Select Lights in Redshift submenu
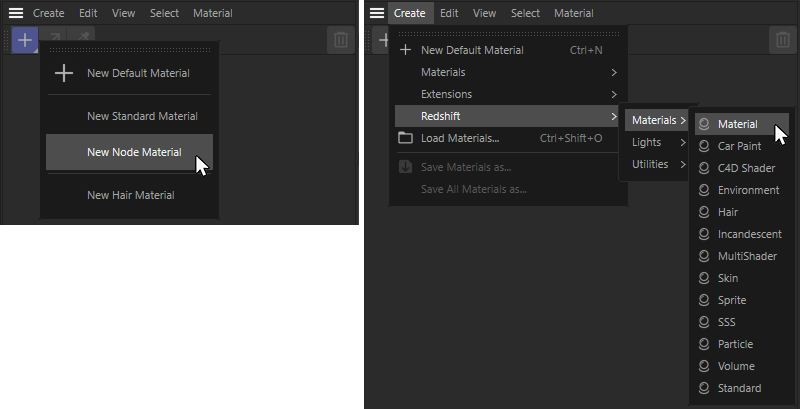 [x=656, y=142]
